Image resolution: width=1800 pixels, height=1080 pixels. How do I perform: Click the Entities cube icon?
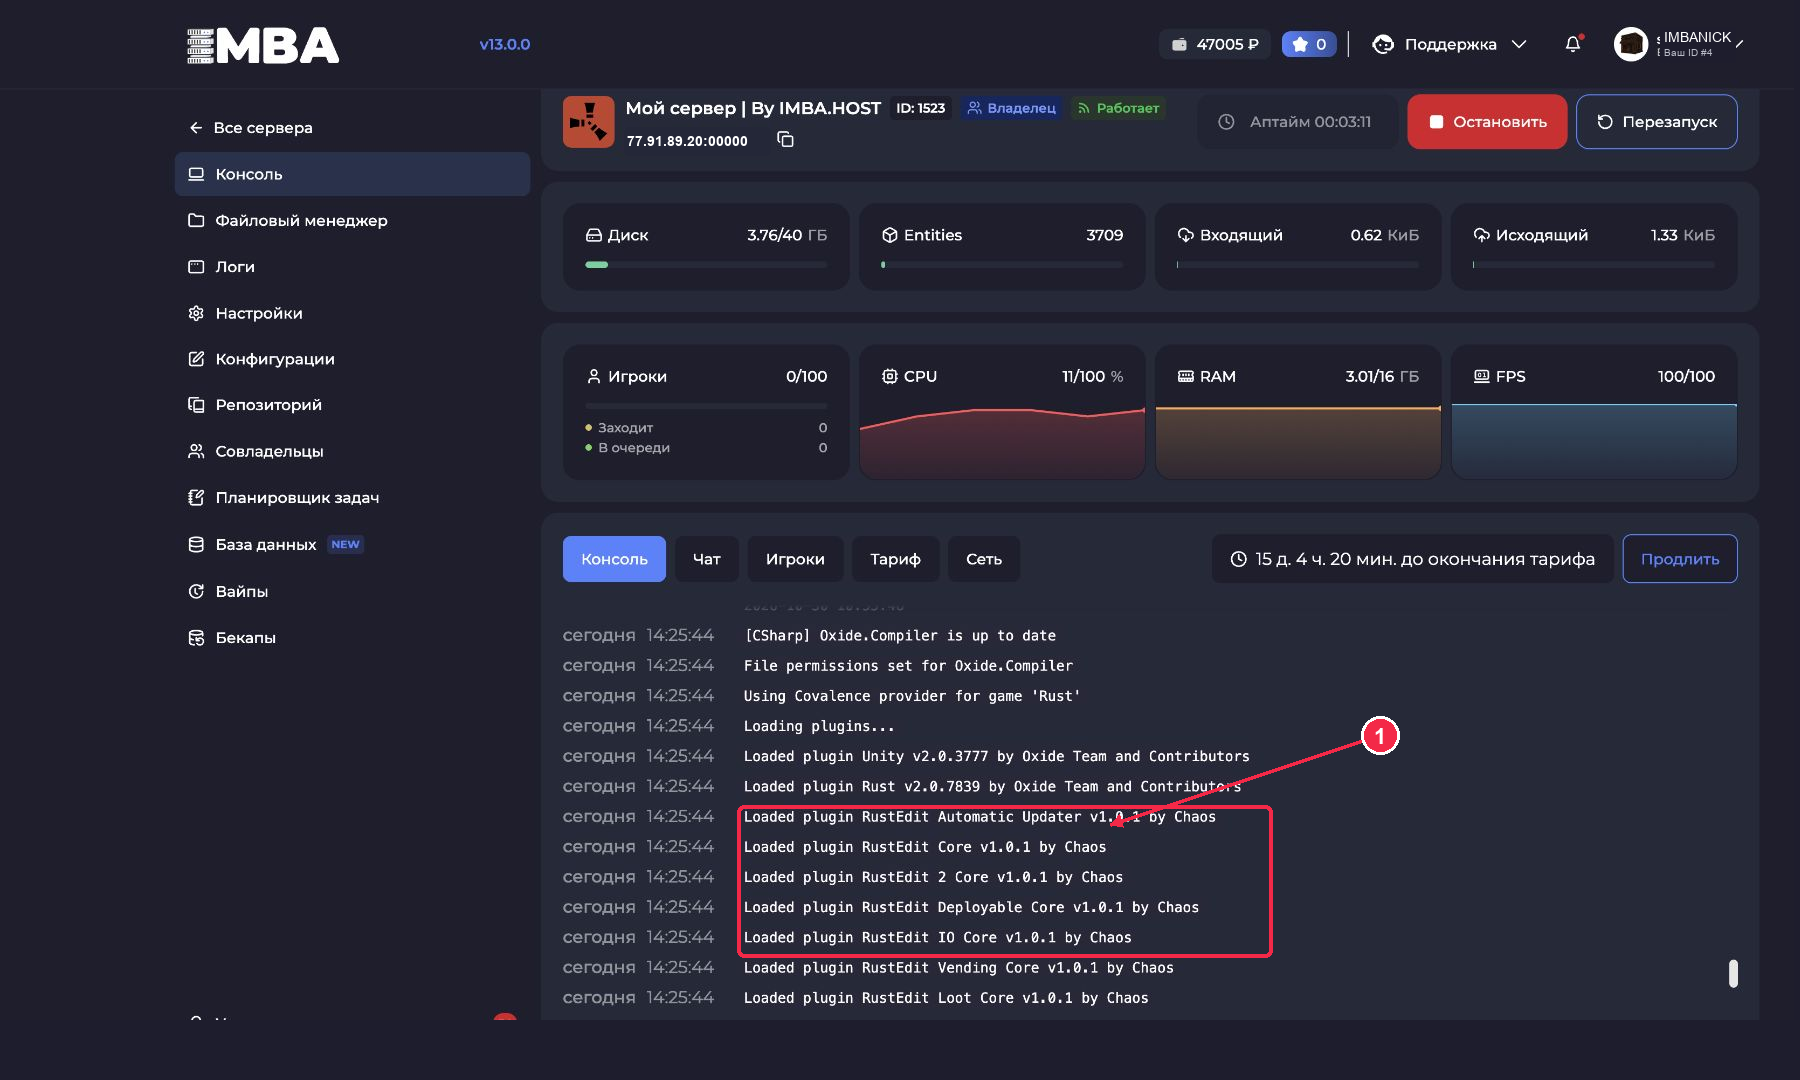point(890,235)
